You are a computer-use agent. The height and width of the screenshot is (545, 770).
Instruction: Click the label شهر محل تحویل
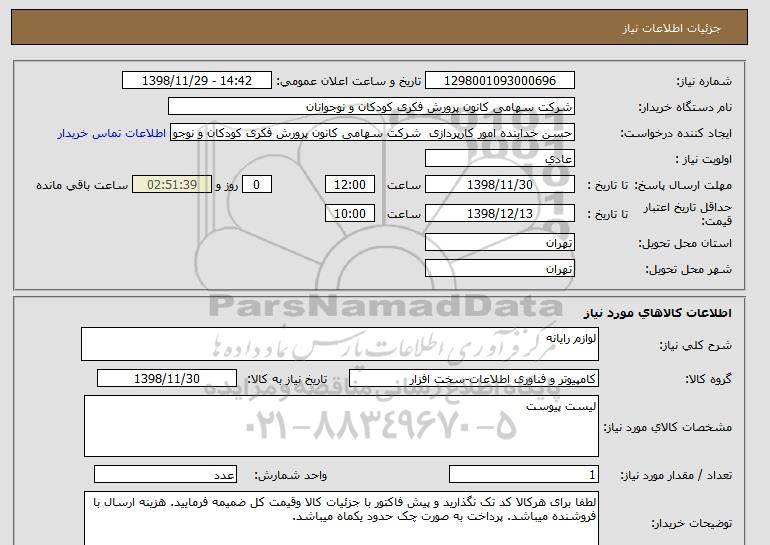click(x=688, y=270)
